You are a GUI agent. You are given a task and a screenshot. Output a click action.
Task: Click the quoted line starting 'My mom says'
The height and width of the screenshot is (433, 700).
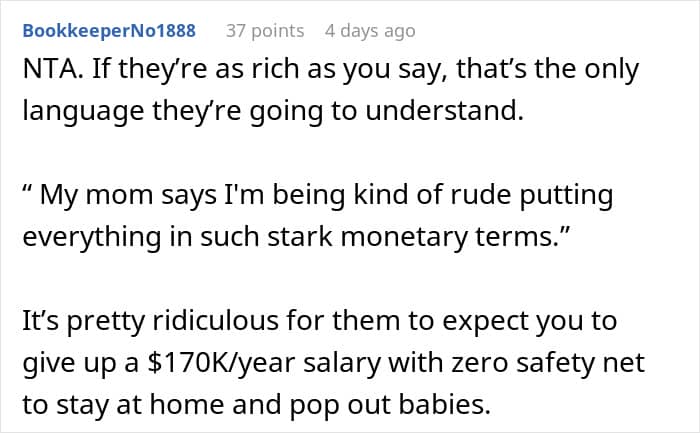(318, 196)
